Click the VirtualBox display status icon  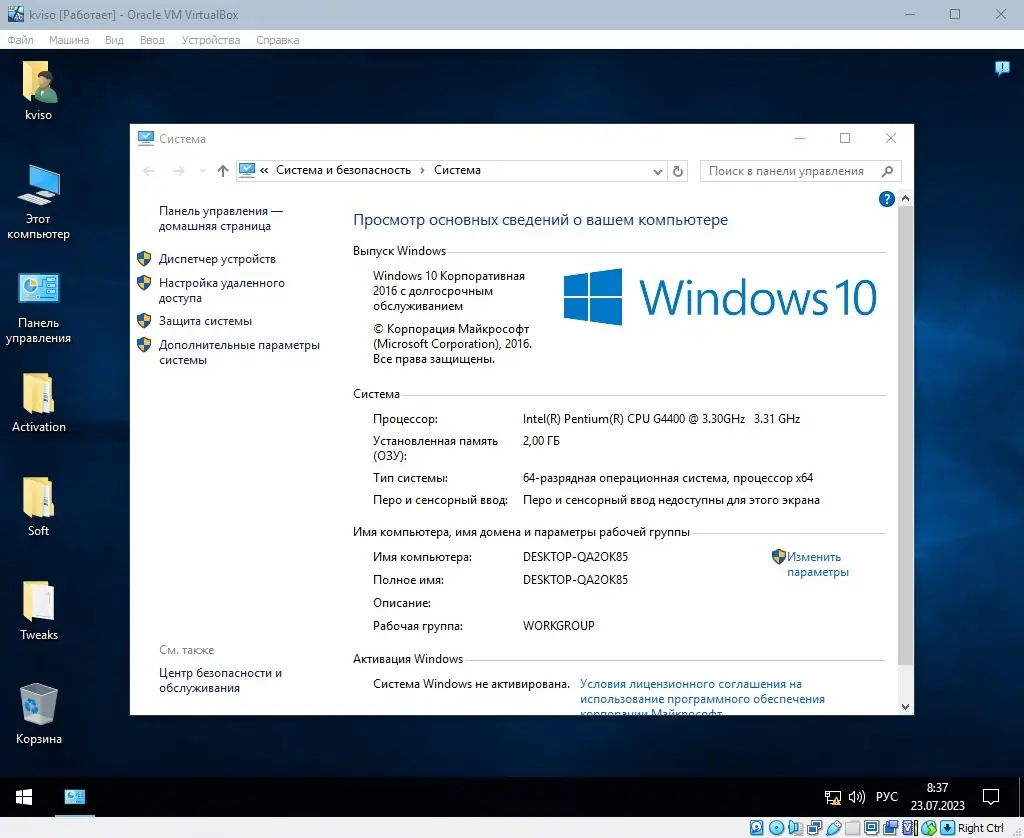[x=871, y=828]
